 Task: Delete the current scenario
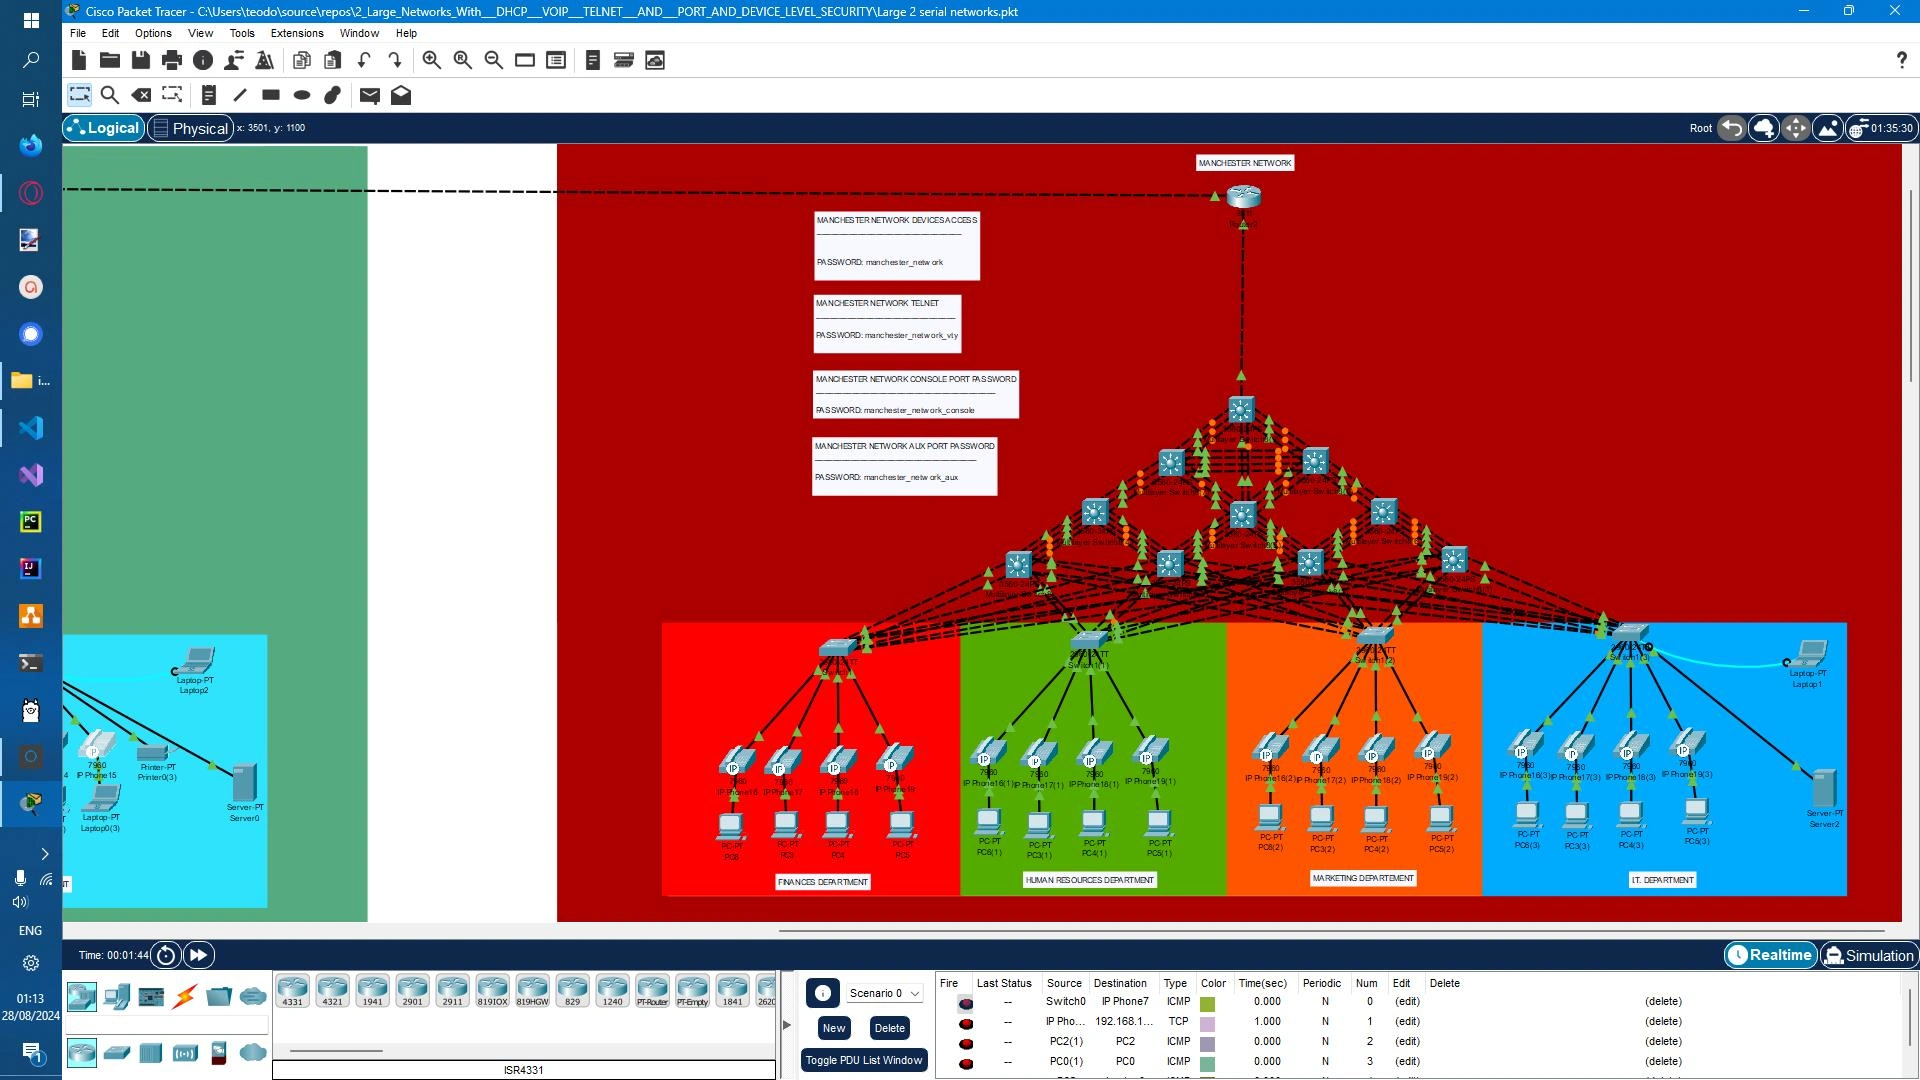point(889,1028)
